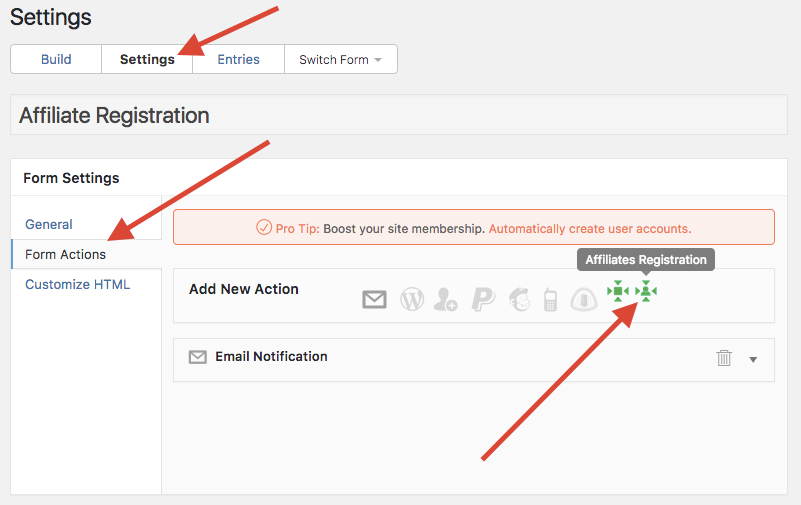The image size is (801, 505).
Task: Add the user registration action icon
Action: click(445, 299)
